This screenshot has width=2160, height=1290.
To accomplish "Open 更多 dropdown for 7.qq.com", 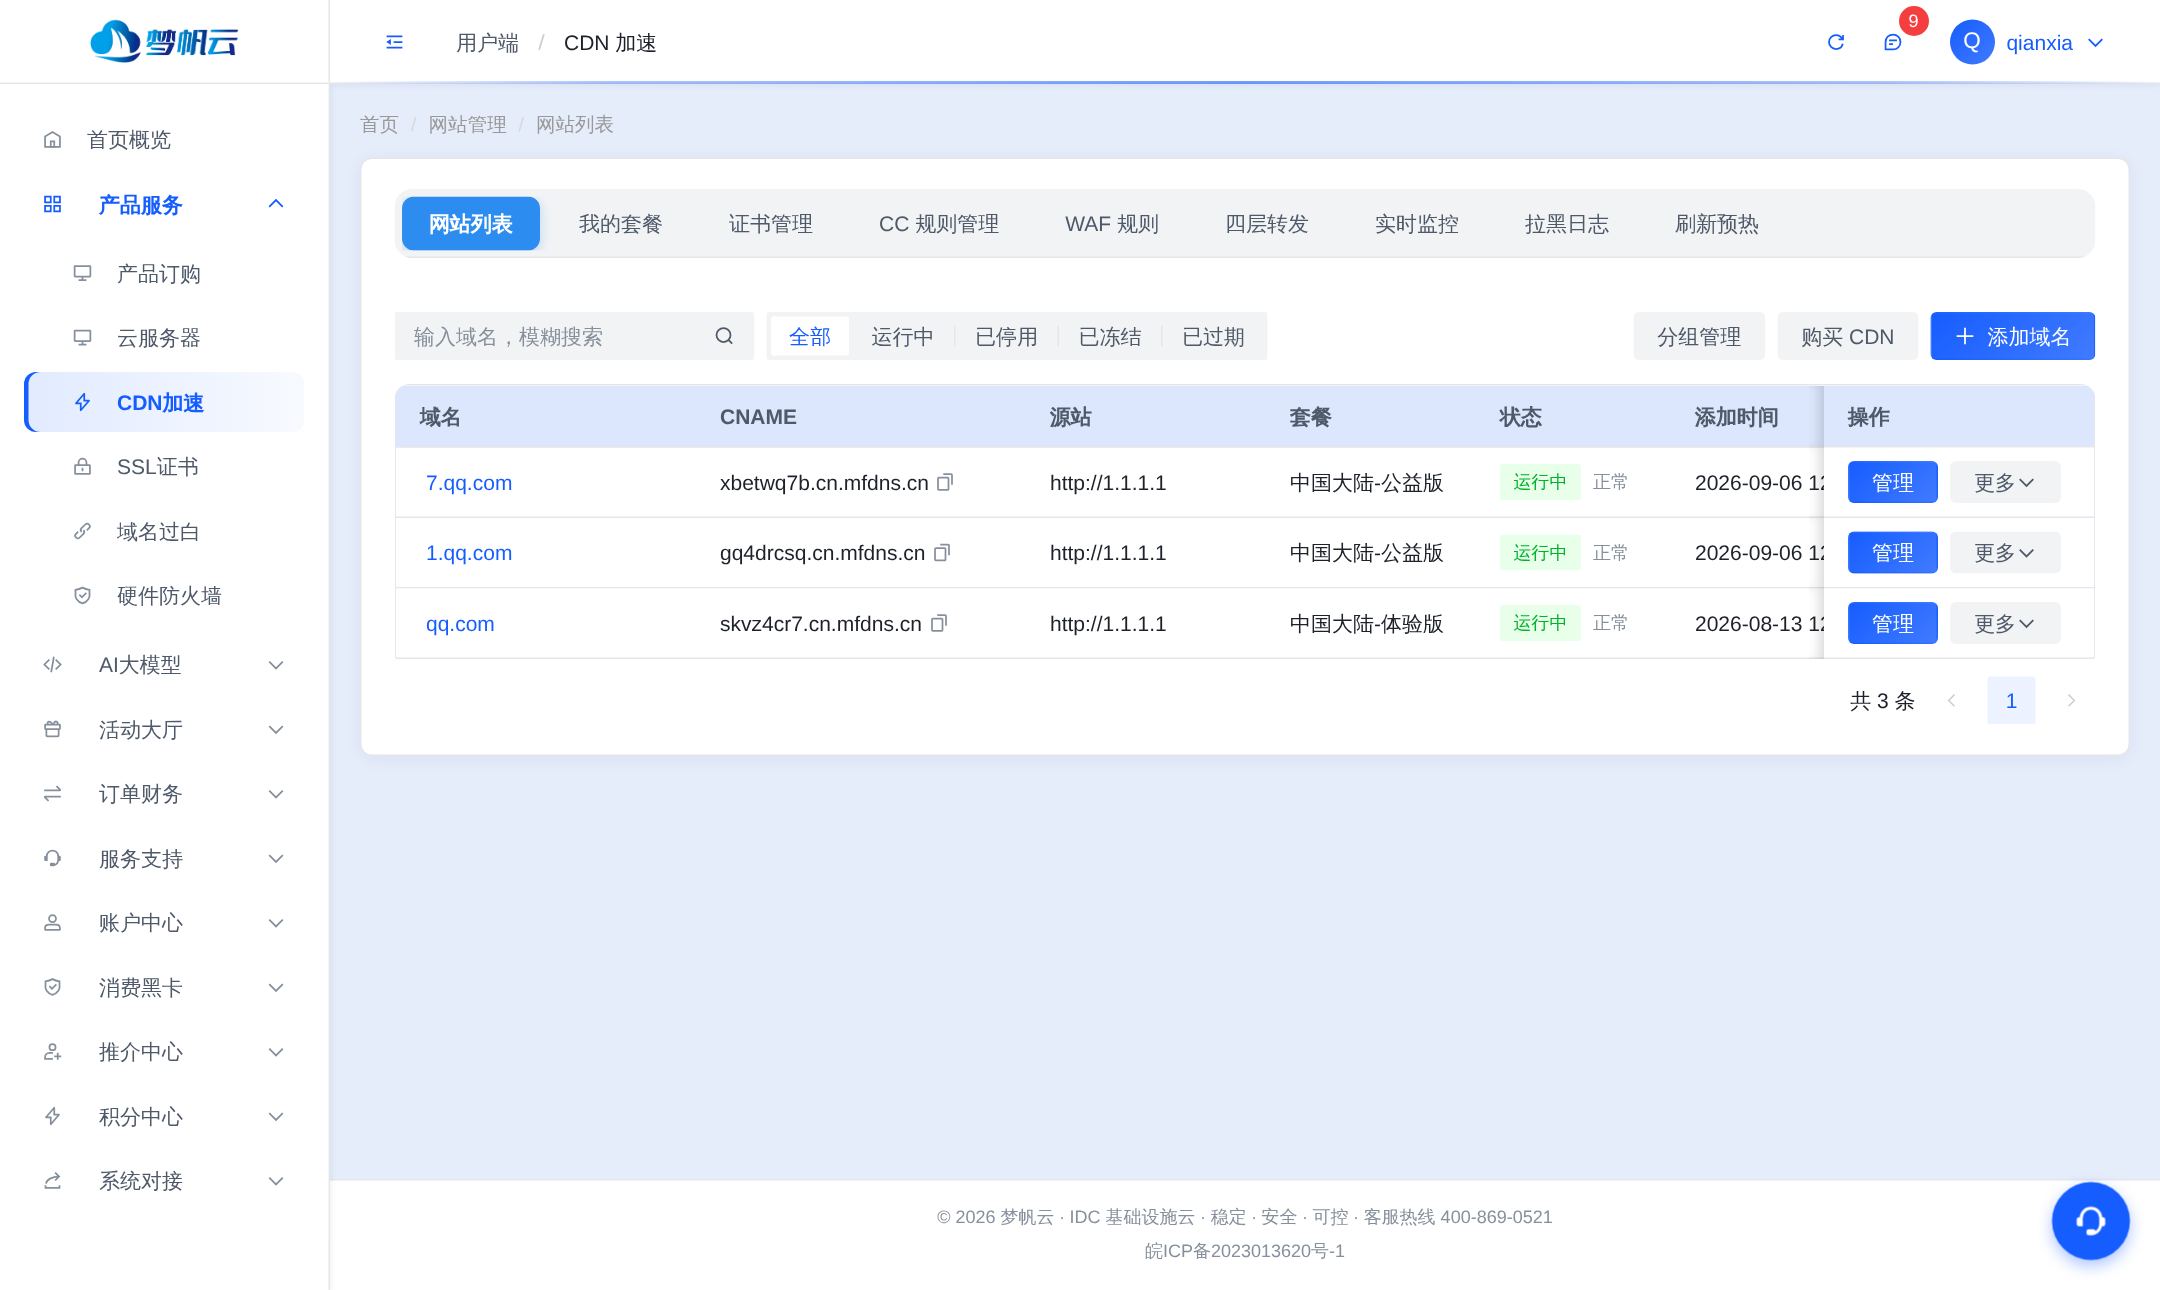I will 2004,482.
